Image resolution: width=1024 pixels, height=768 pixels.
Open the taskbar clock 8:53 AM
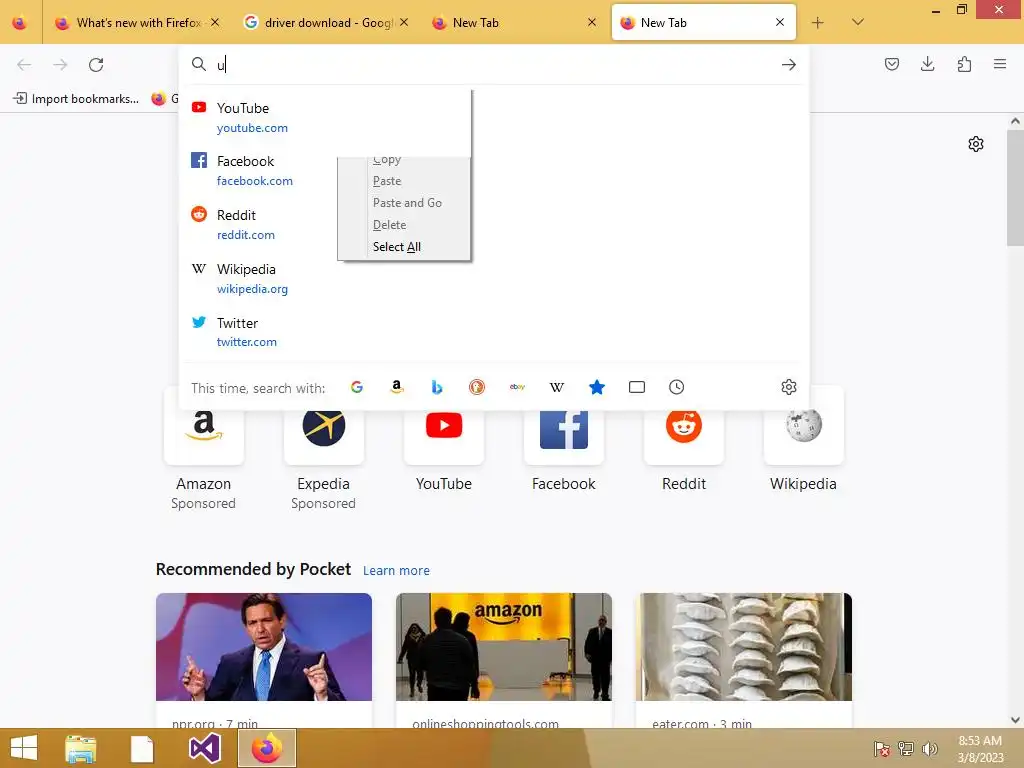[980, 749]
